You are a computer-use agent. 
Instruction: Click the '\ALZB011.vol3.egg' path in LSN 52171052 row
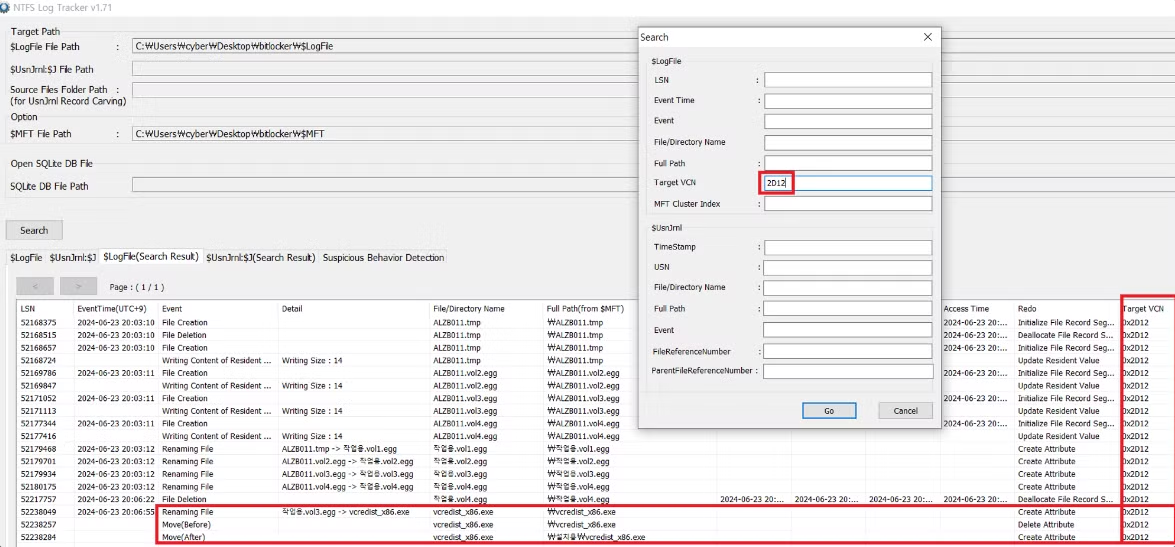(x=584, y=399)
